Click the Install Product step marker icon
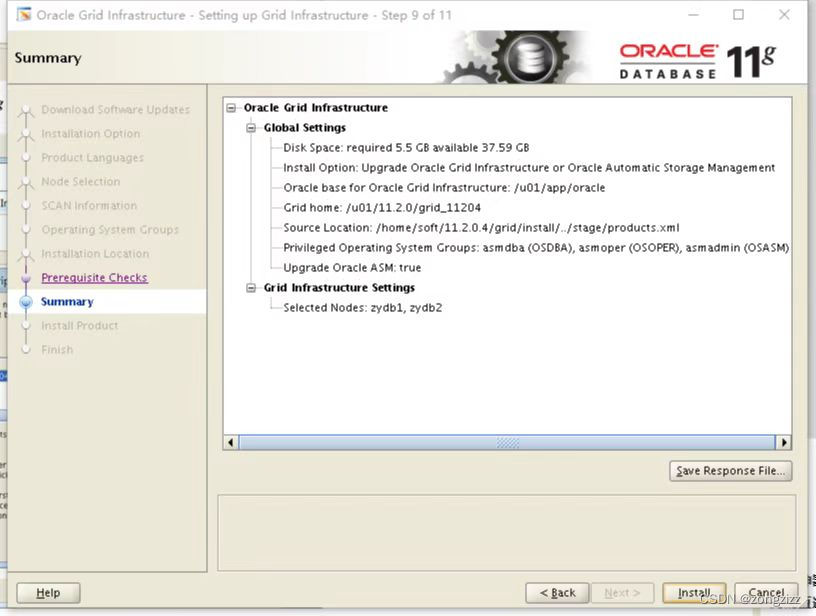816x616 pixels. [28, 325]
